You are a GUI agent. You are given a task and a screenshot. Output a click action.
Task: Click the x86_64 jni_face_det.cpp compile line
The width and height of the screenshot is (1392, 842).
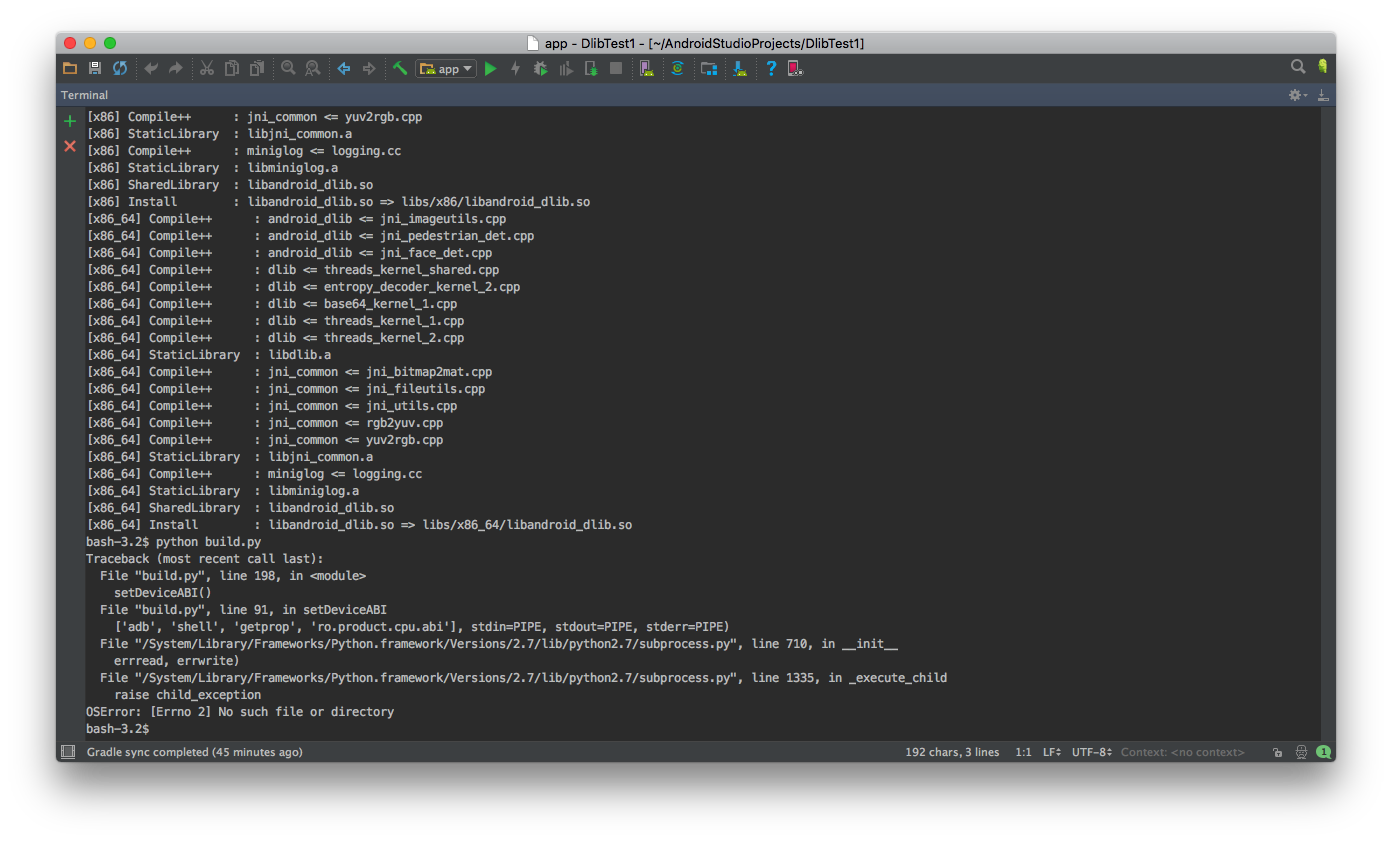point(289,253)
